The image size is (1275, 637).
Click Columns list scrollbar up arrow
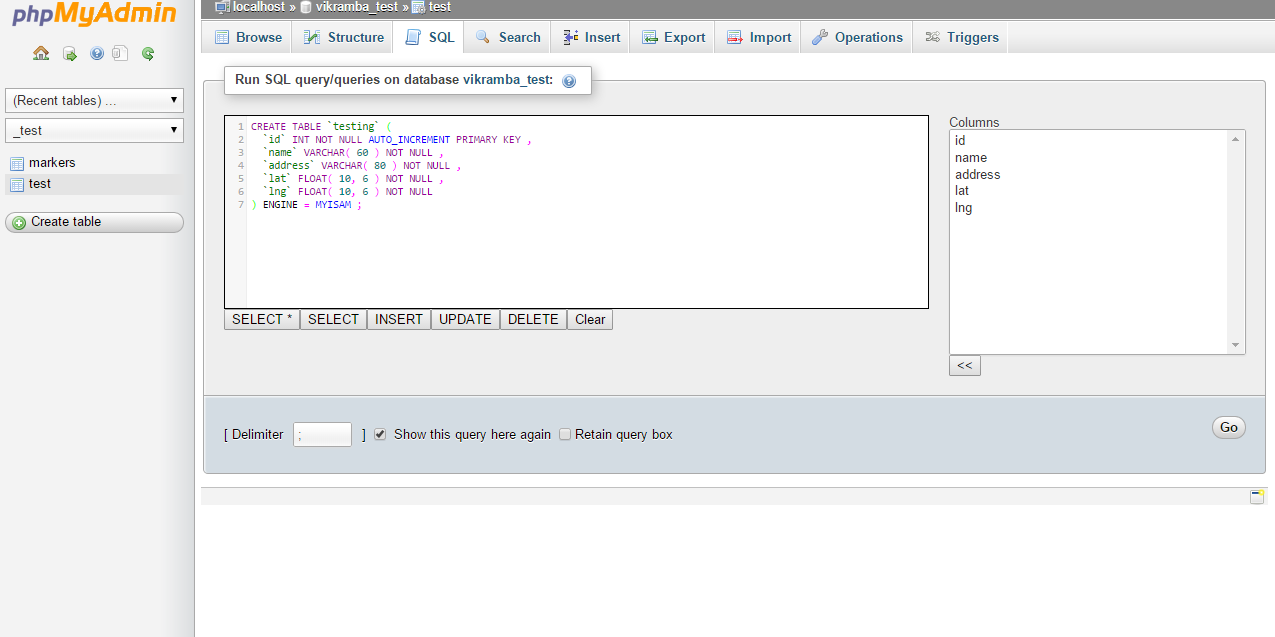coord(1237,140)
